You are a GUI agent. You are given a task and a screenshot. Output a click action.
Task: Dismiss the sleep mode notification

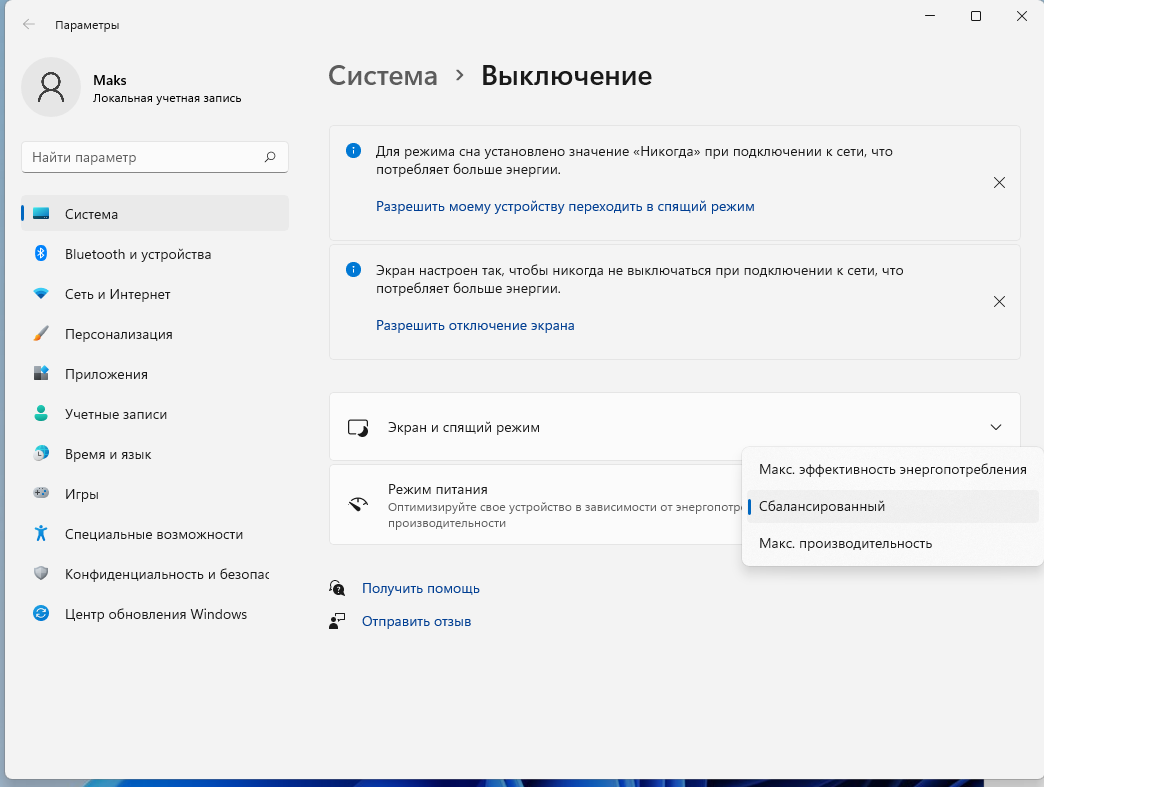[998, 183]
